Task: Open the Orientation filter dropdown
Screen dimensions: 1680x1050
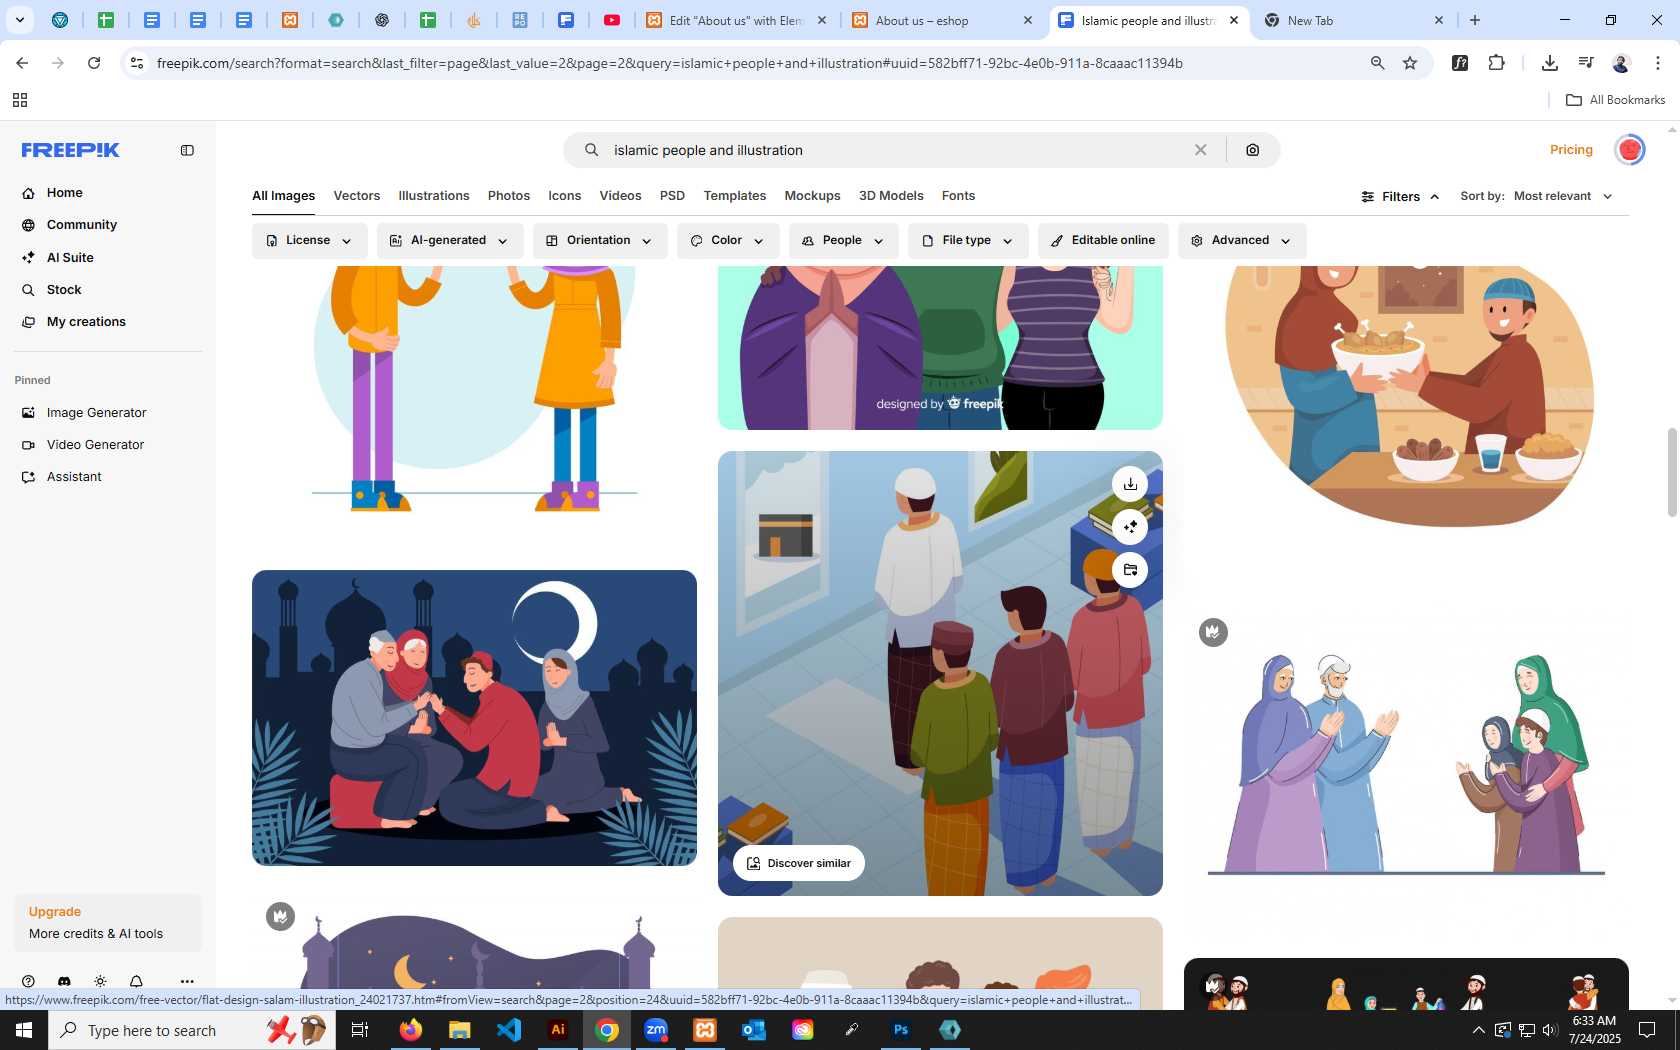Action: (x=600, y=241)
